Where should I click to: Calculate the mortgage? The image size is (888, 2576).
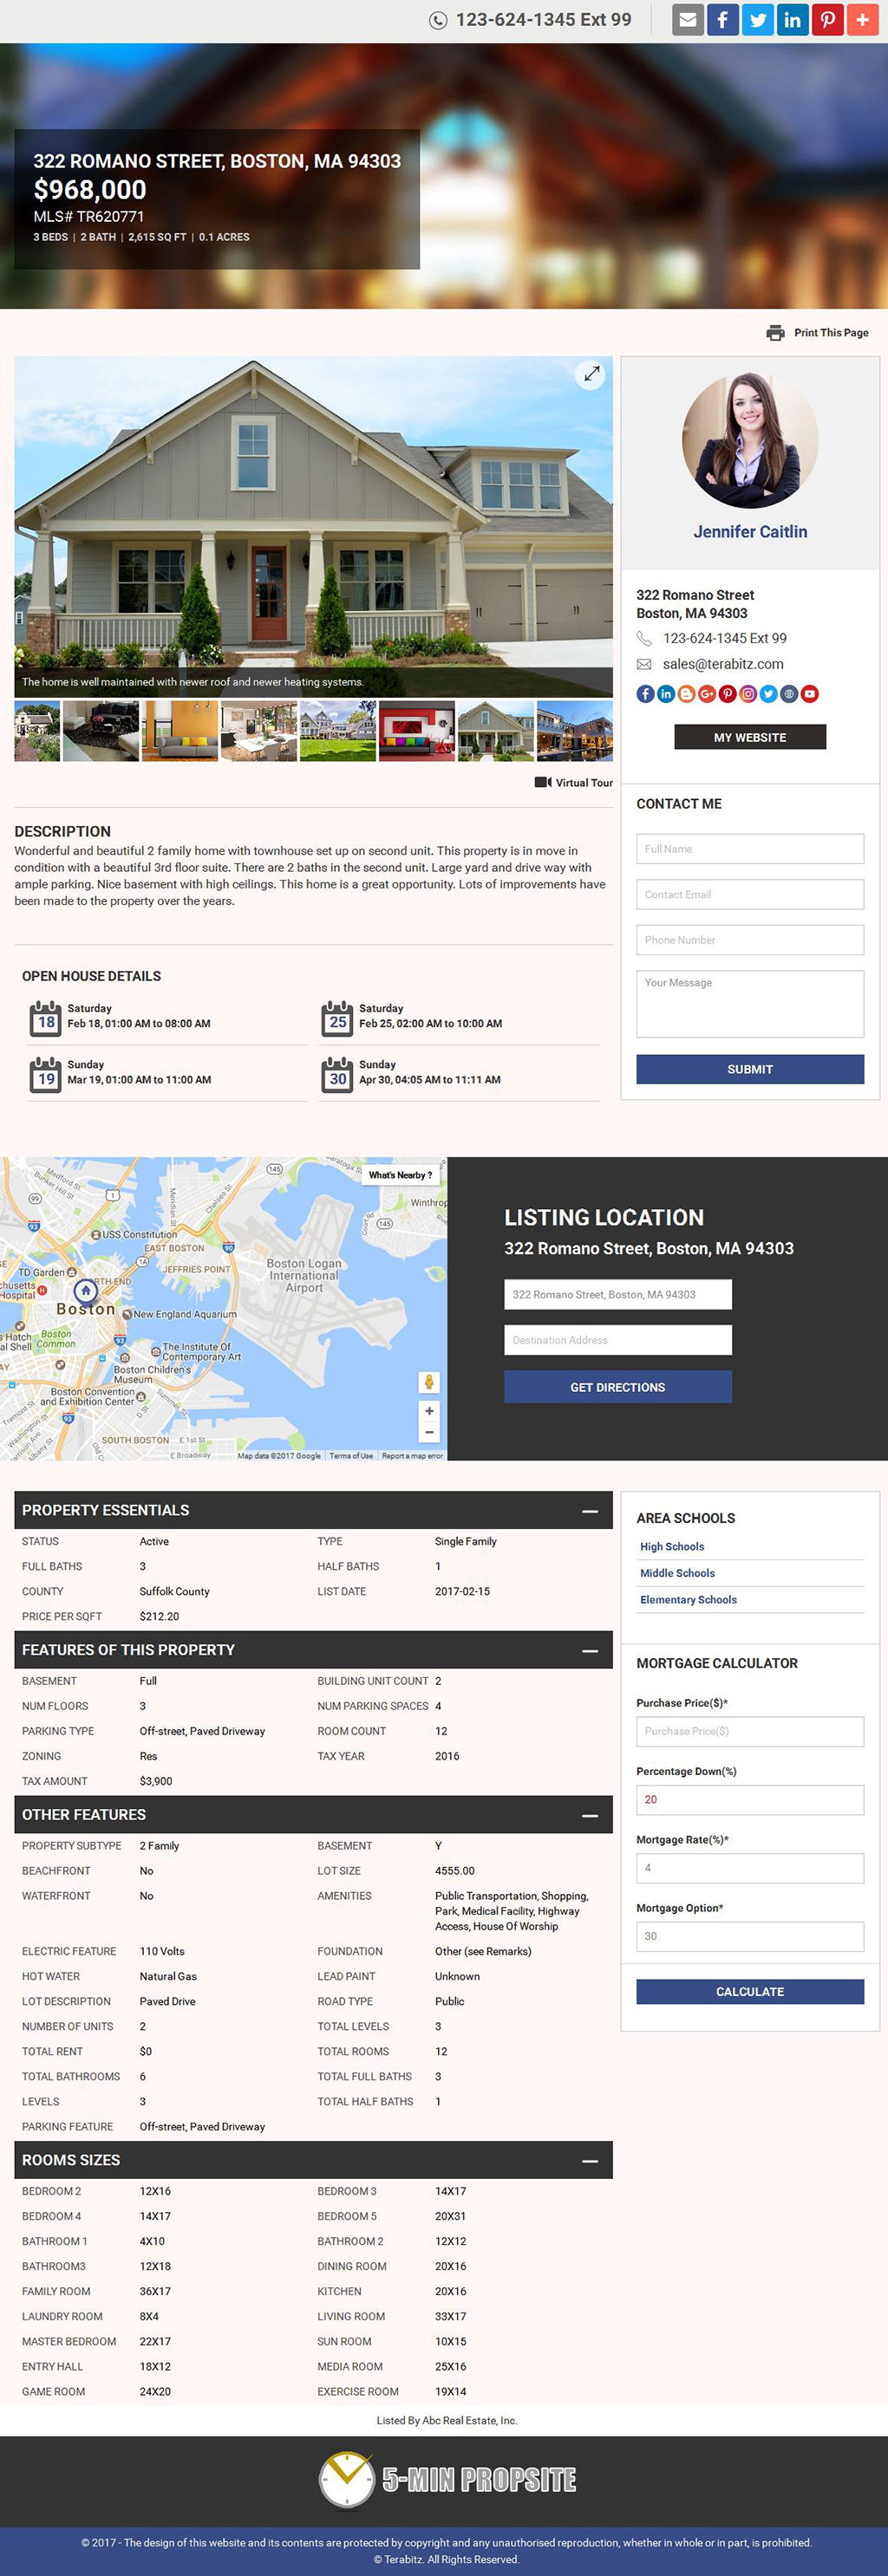point(750,1992)
